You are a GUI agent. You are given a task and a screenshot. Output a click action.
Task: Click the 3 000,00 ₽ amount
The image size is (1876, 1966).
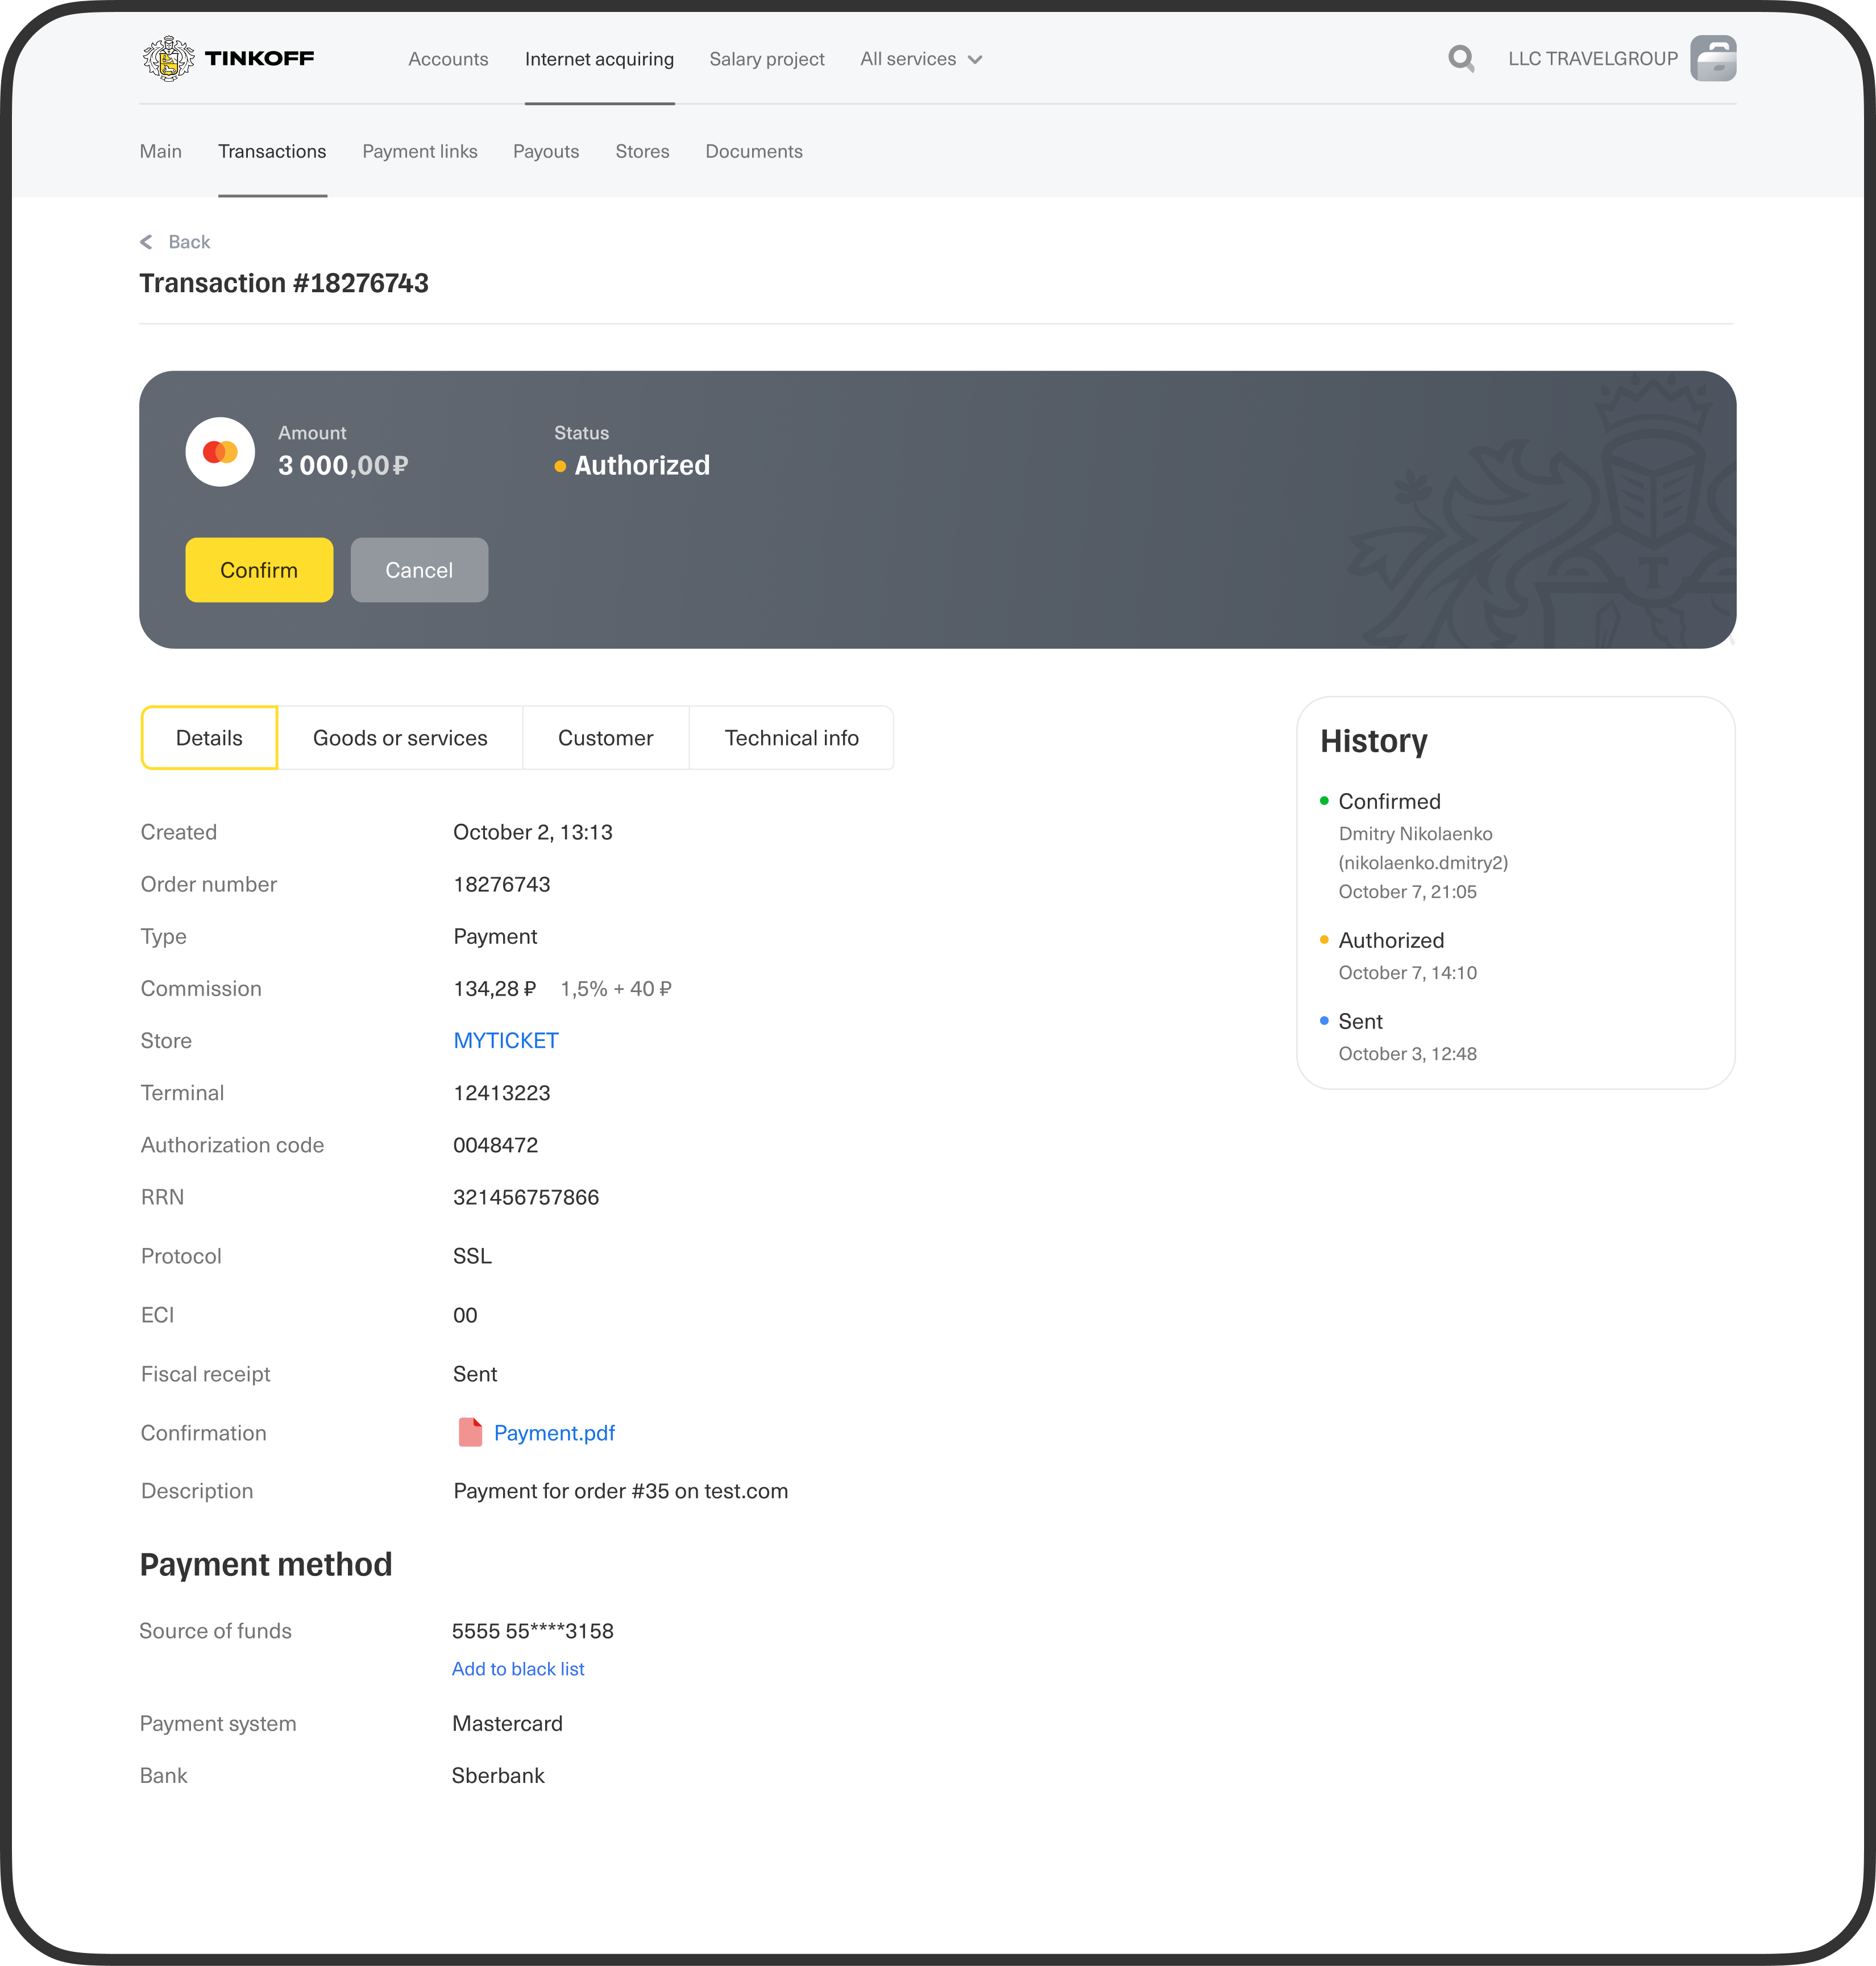pos(343,466)
